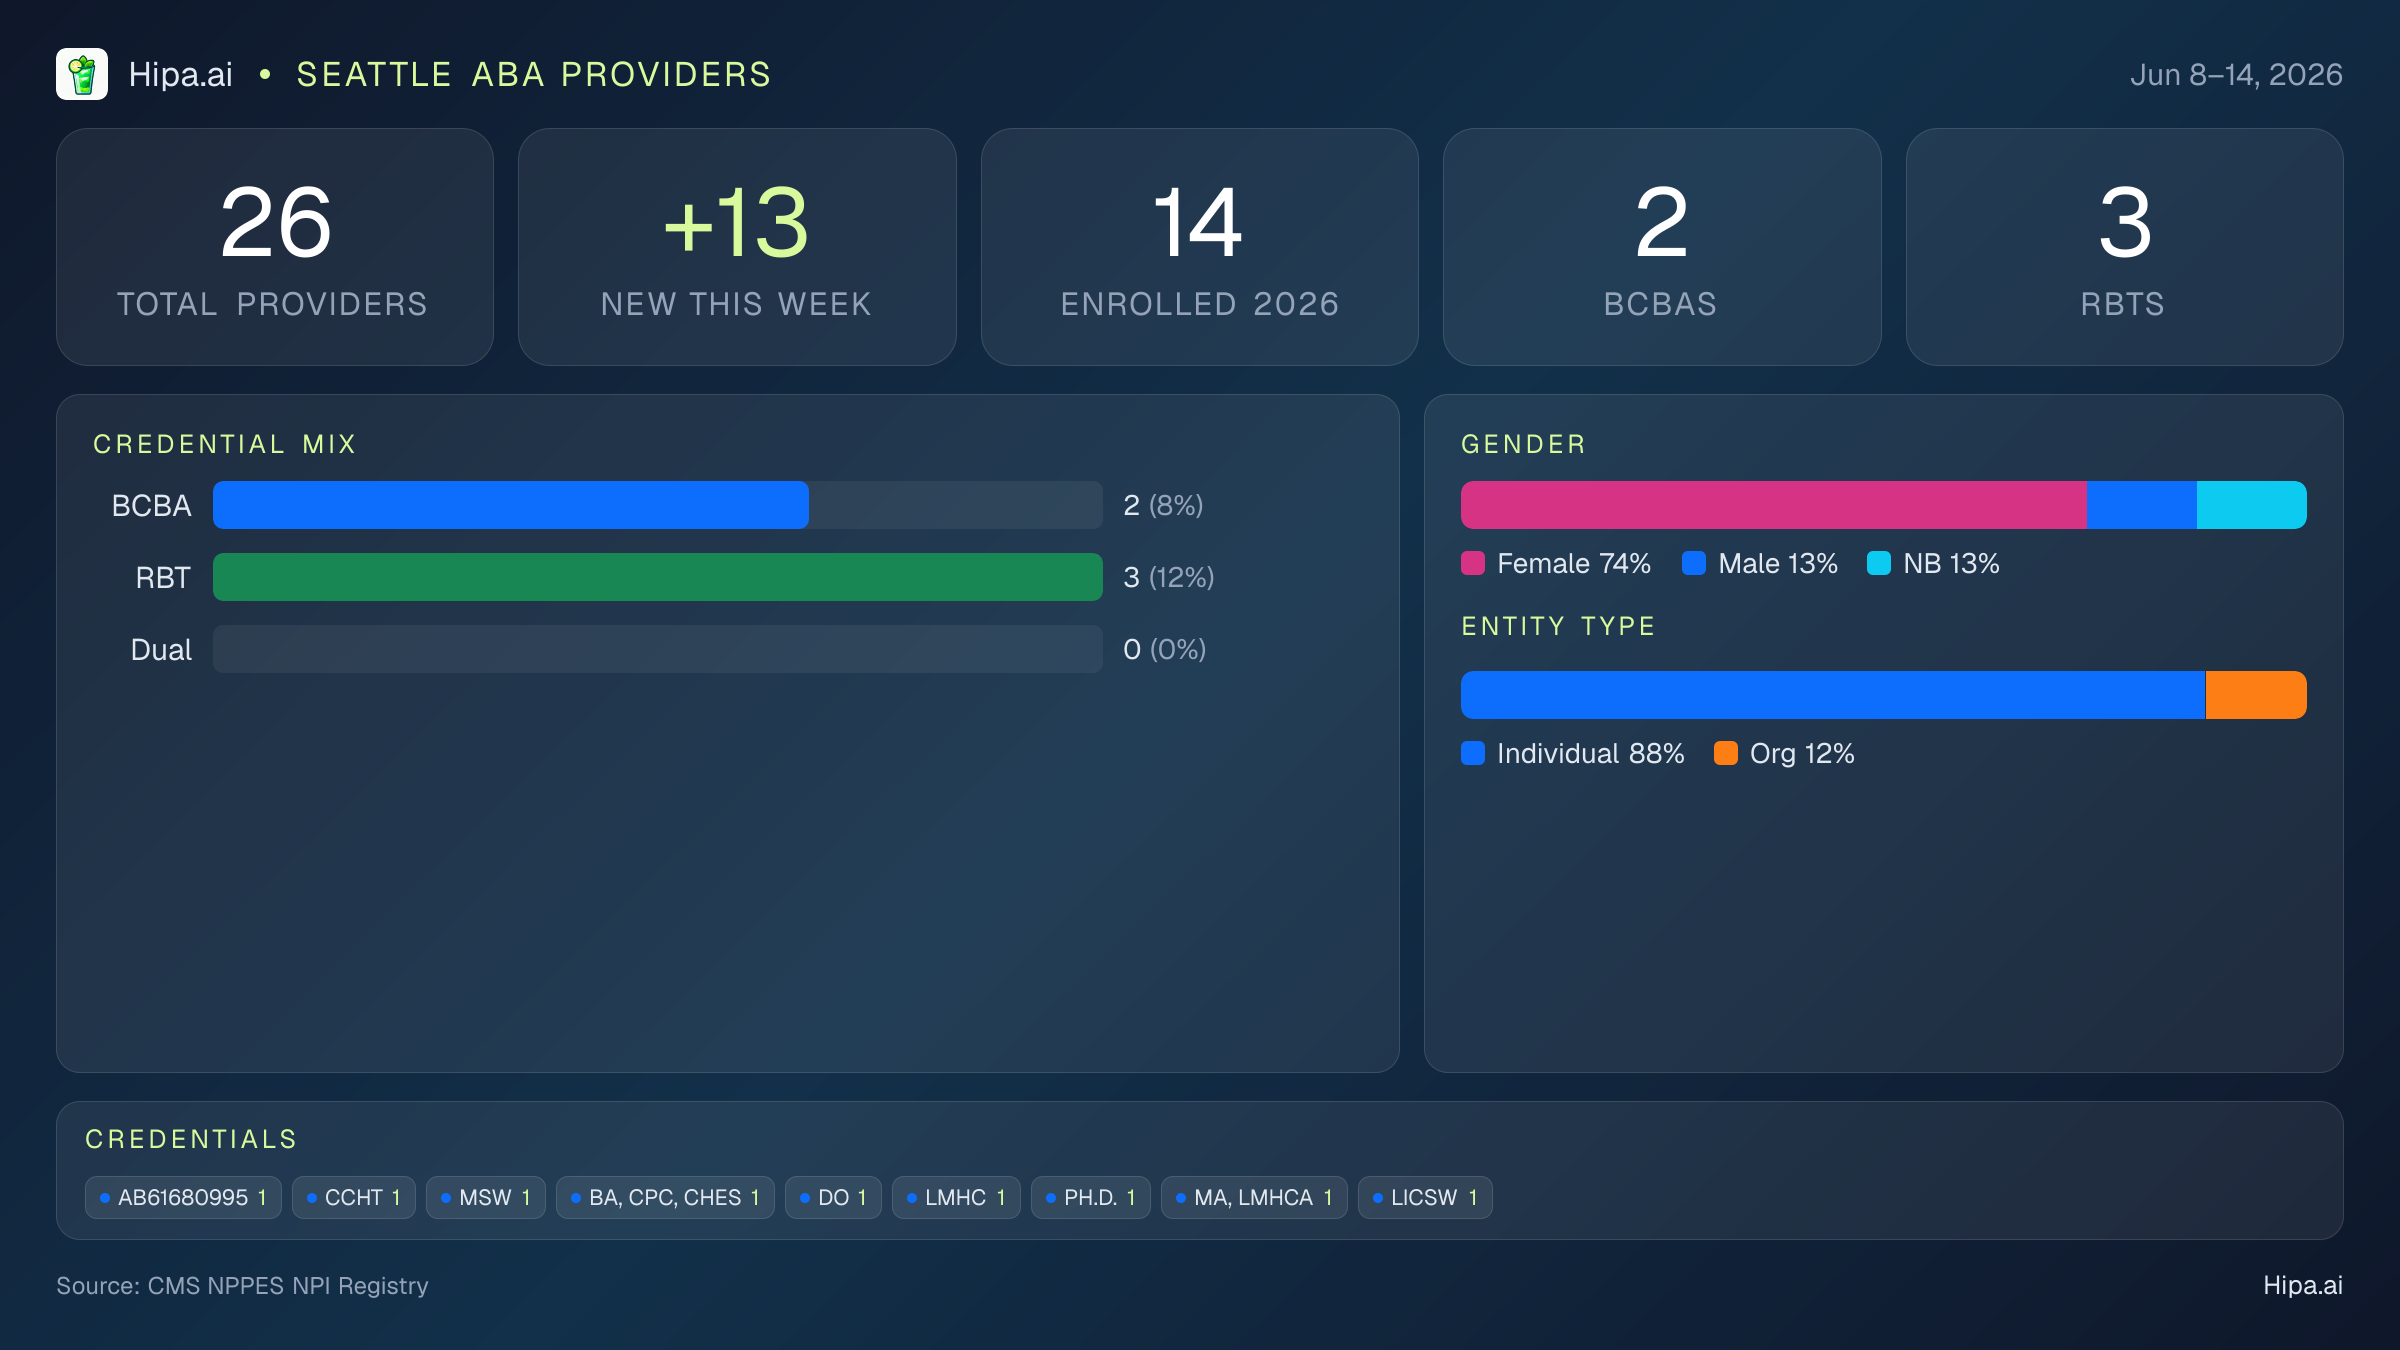Open the Enrolled 2026 stat card
Screen dimensions: 2400x1350
(1200, 247)
